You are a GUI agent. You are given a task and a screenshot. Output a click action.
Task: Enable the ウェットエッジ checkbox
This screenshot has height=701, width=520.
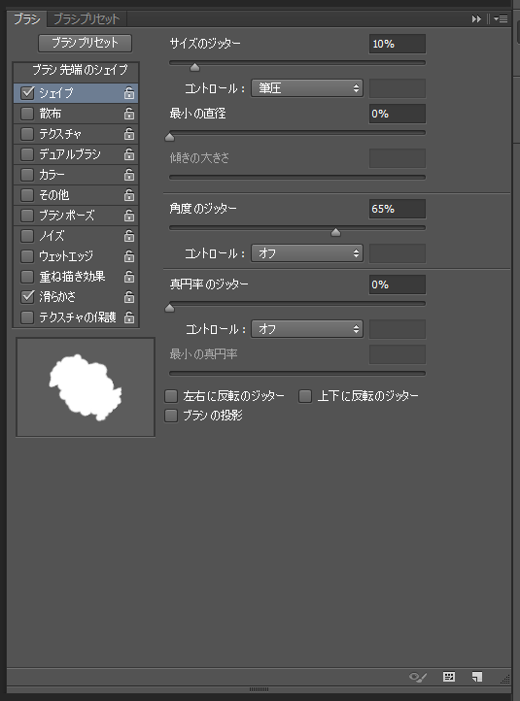tap(27, 256)
